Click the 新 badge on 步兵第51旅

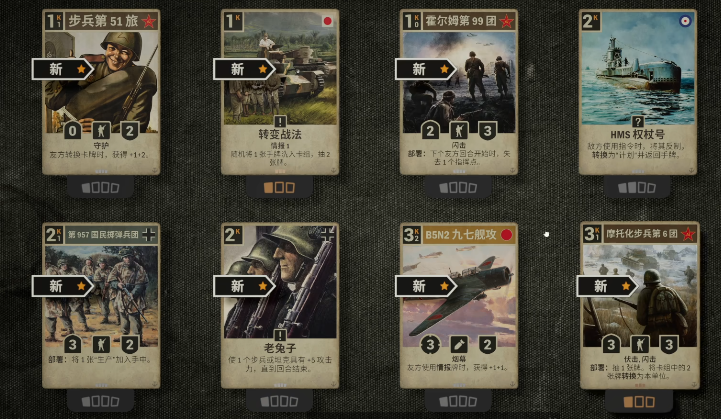(x=63, y=69)
